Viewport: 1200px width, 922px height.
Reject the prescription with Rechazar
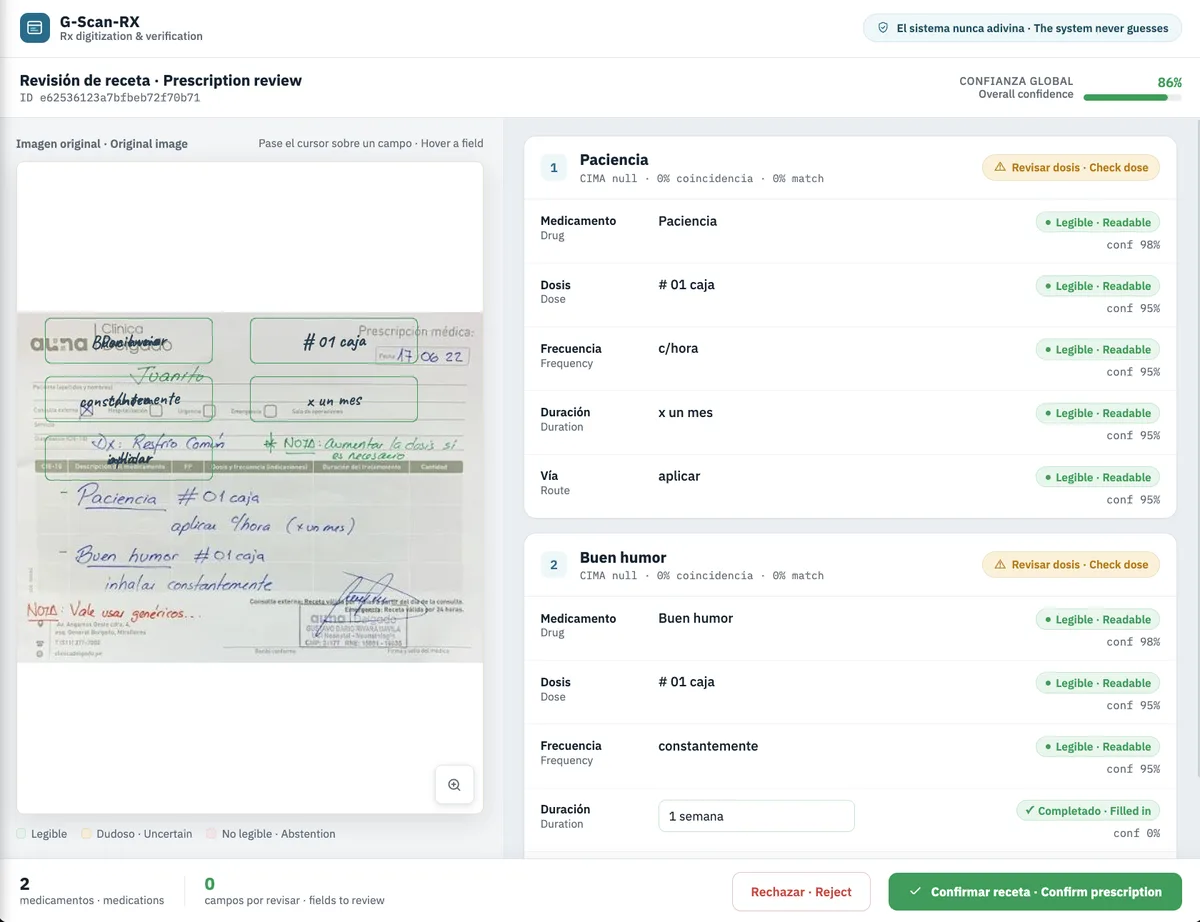(x=801, y=892)
